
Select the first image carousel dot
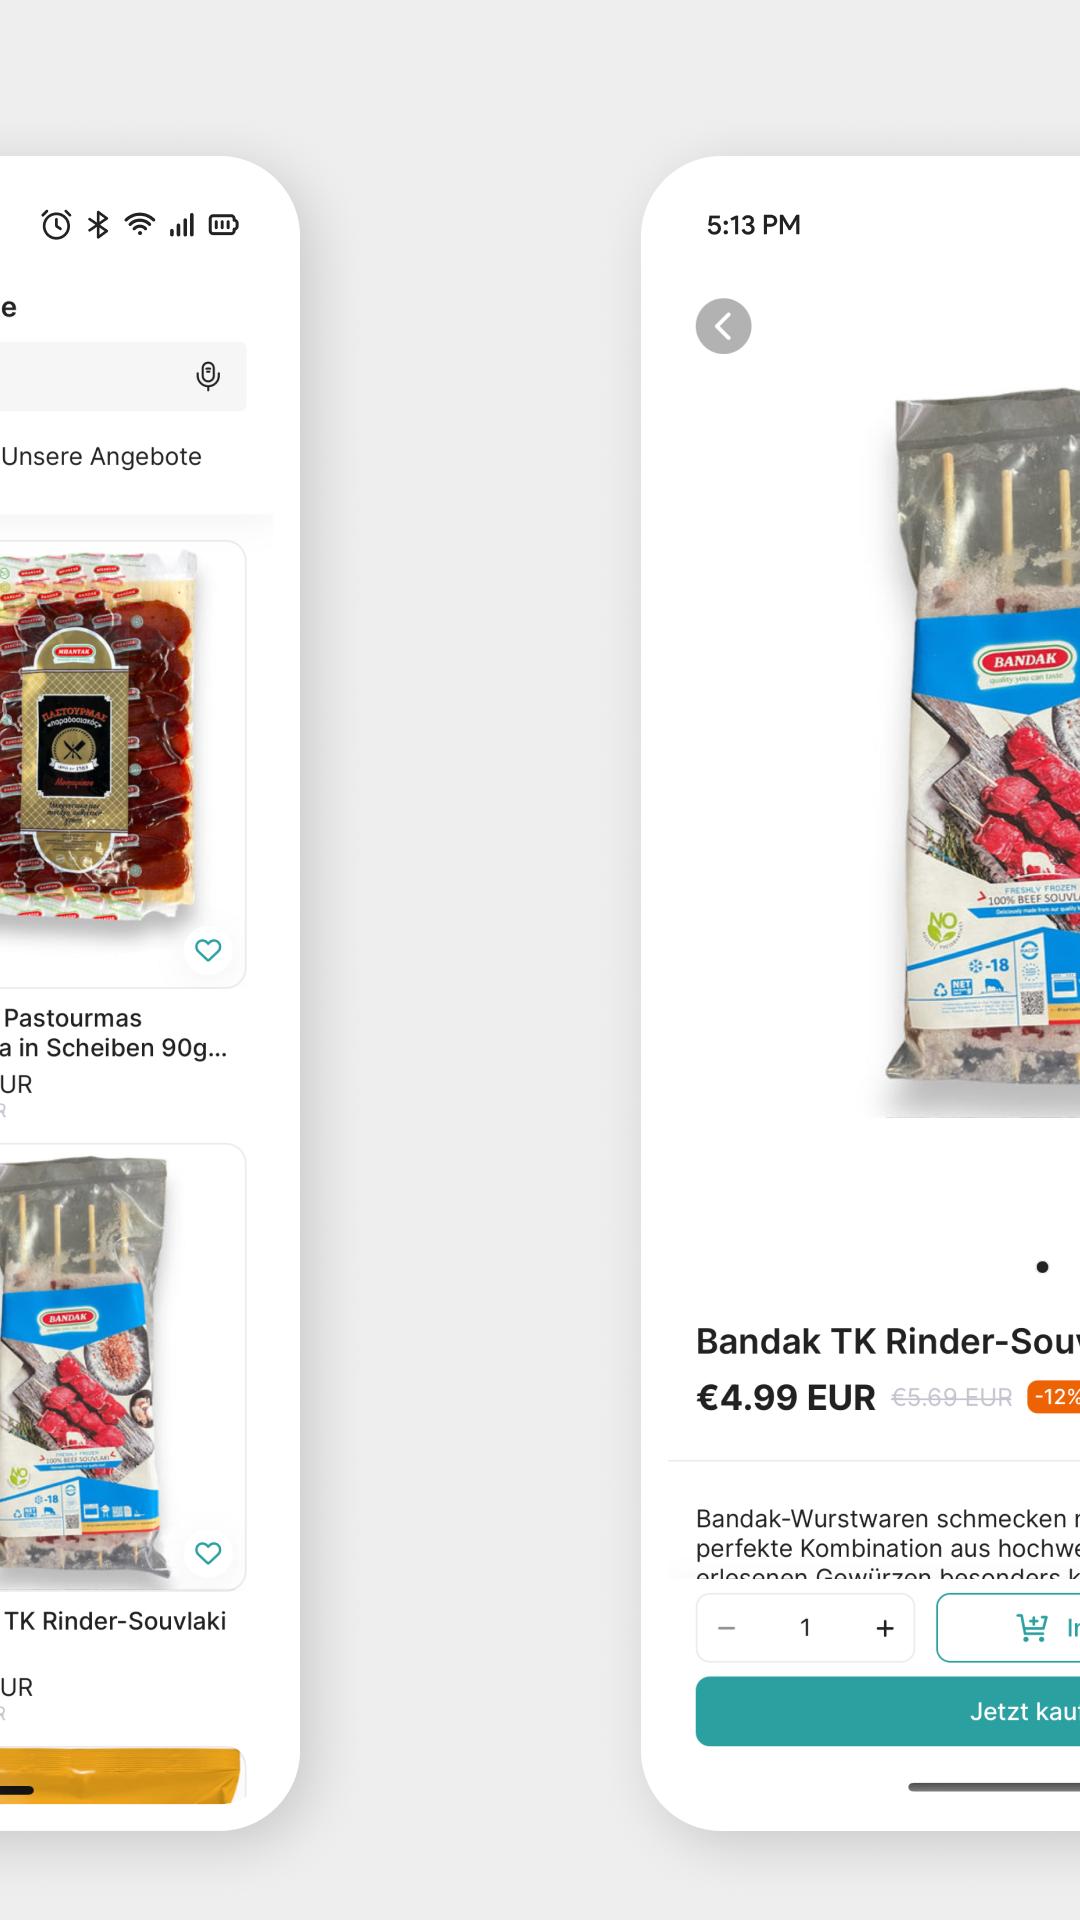coord(1042,1267)
